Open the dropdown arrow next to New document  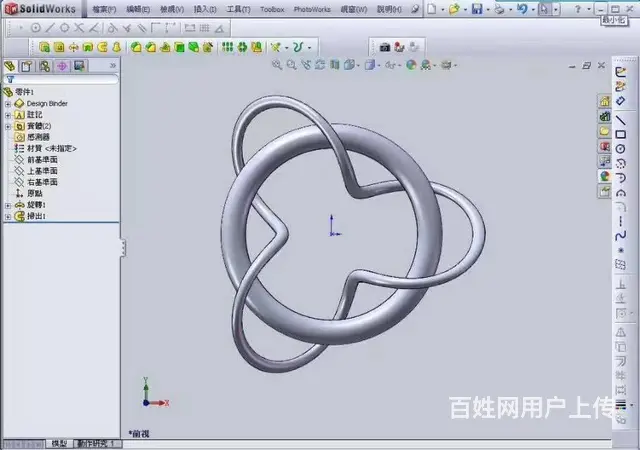pyautogui.click(x=443, y=9)
